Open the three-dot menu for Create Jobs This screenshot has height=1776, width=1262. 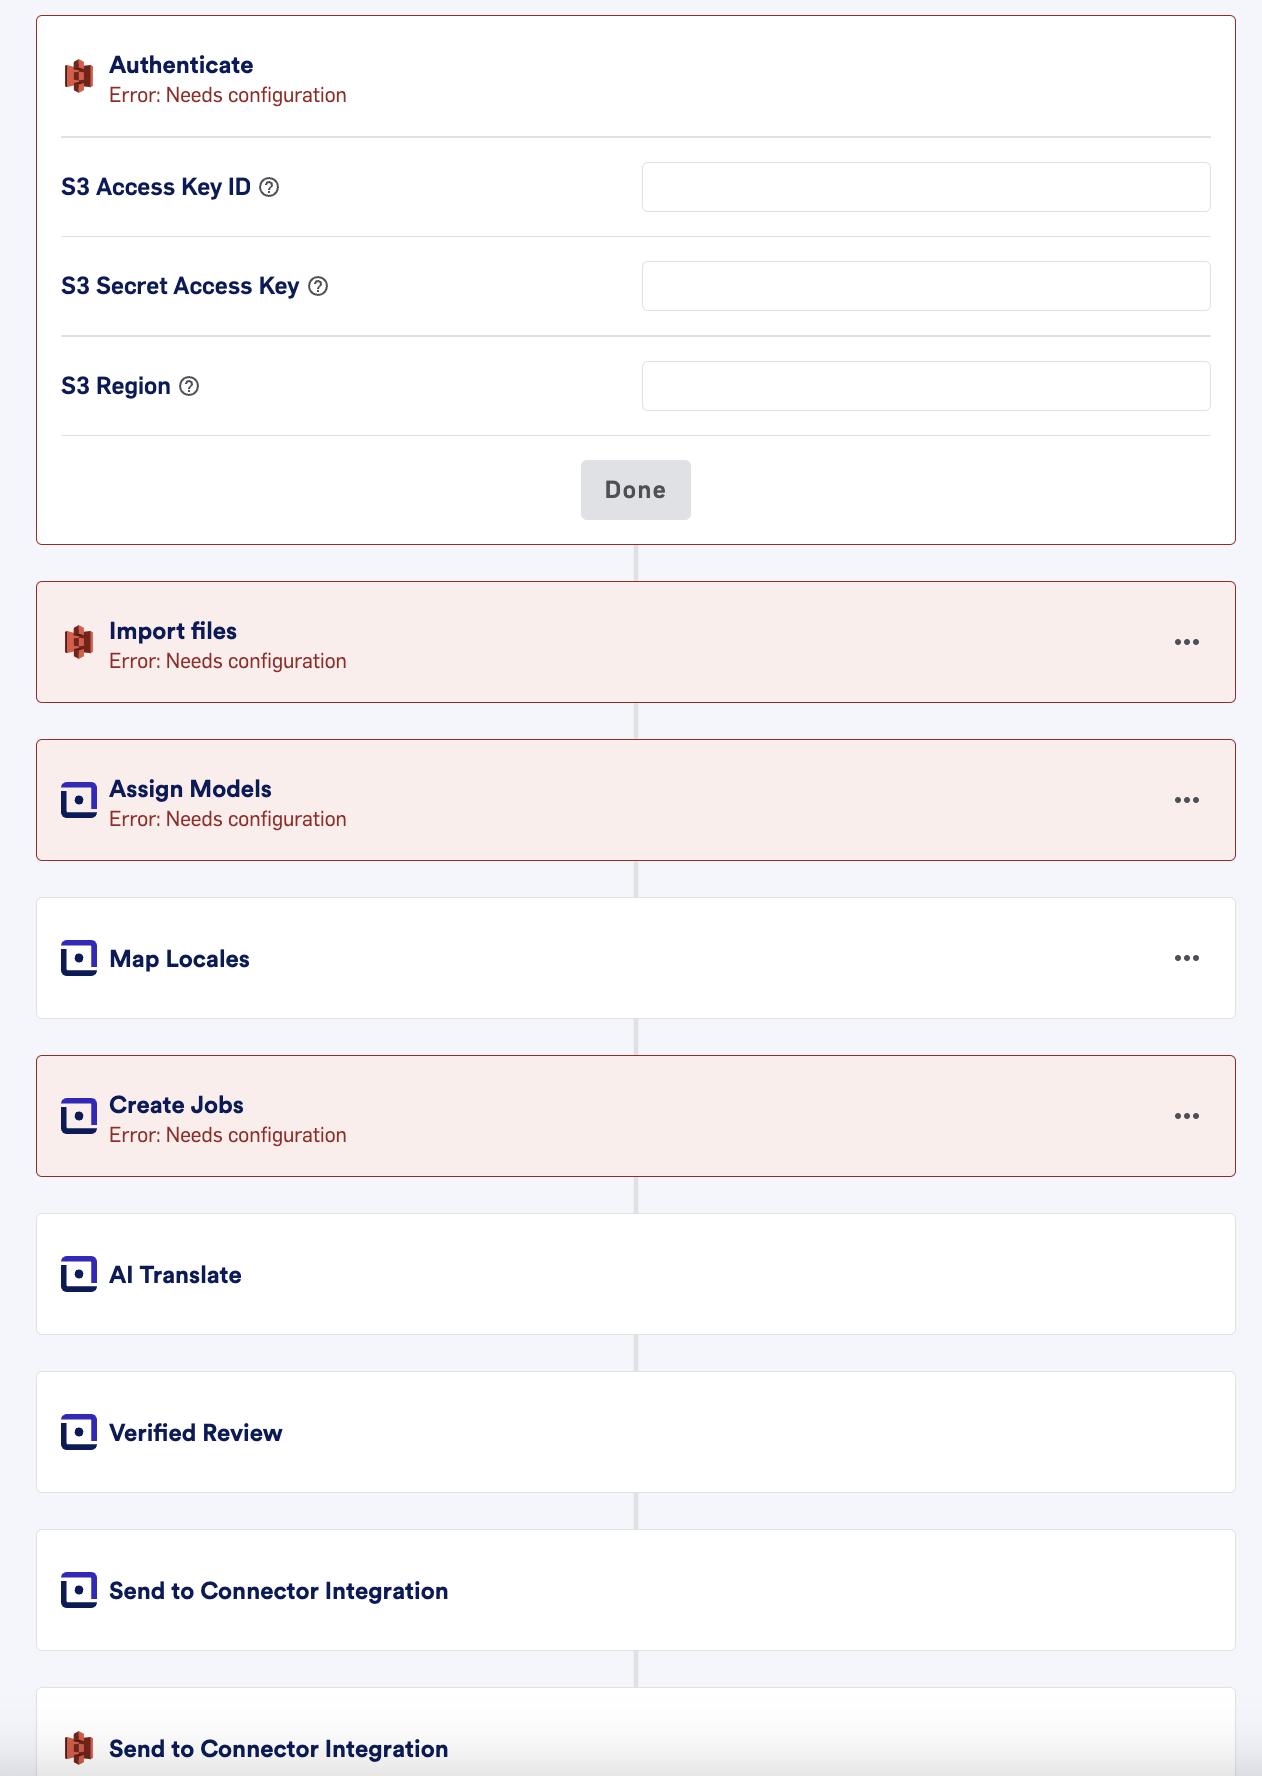(x=1187, y=1116)
